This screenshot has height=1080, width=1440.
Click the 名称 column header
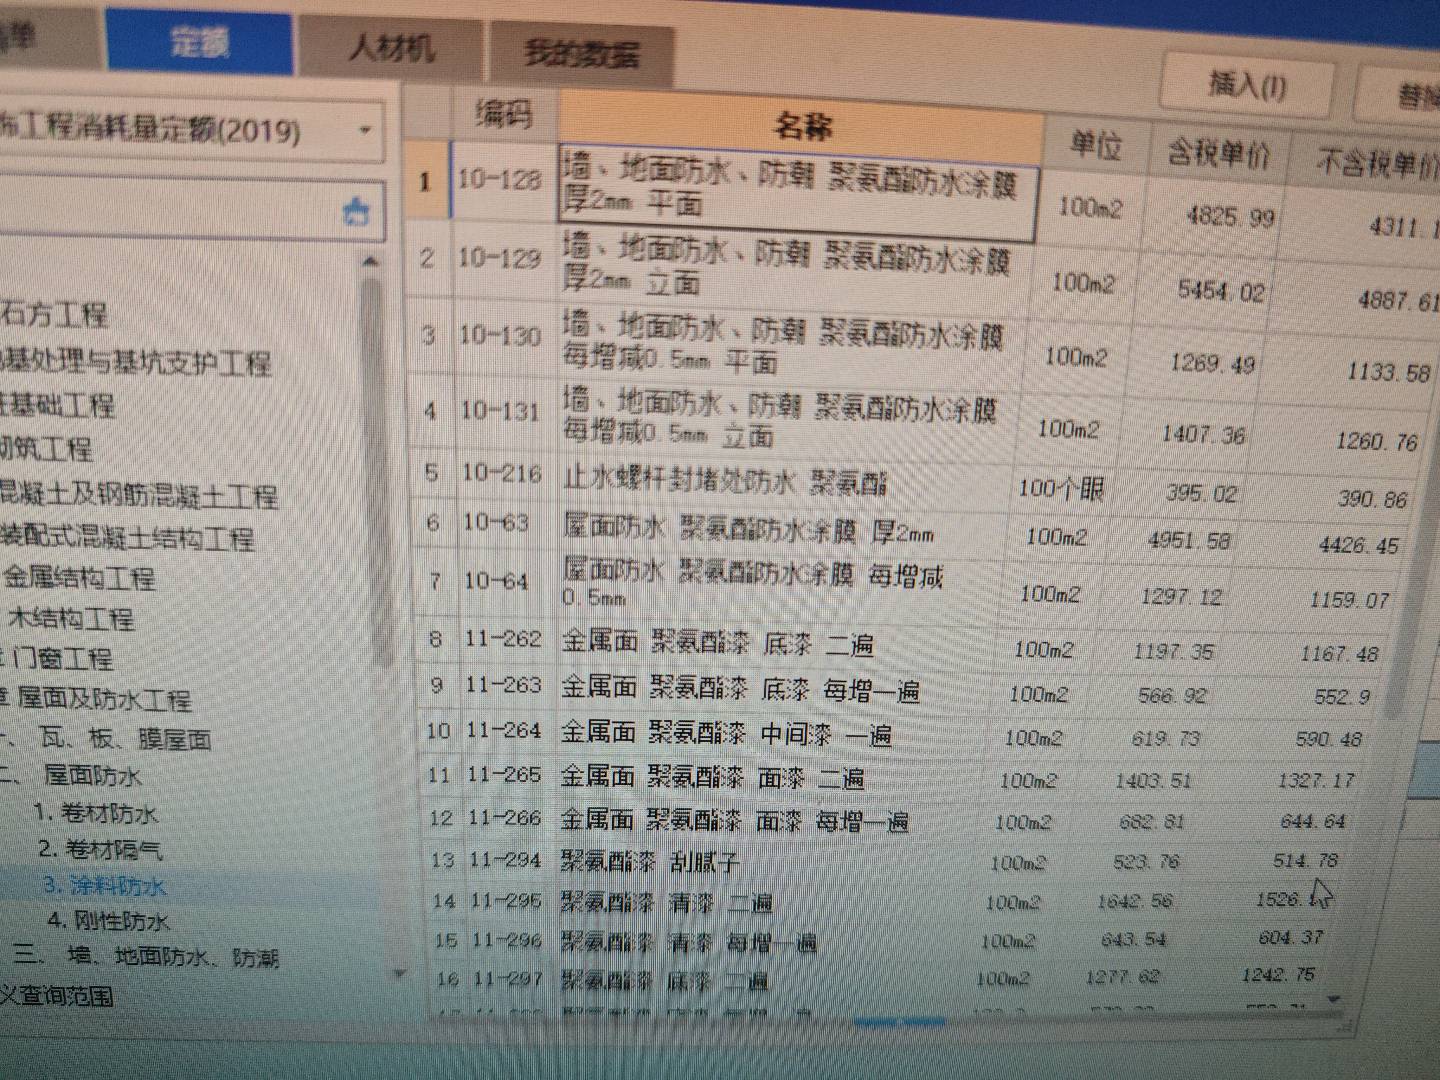click(x=802, y=127)
